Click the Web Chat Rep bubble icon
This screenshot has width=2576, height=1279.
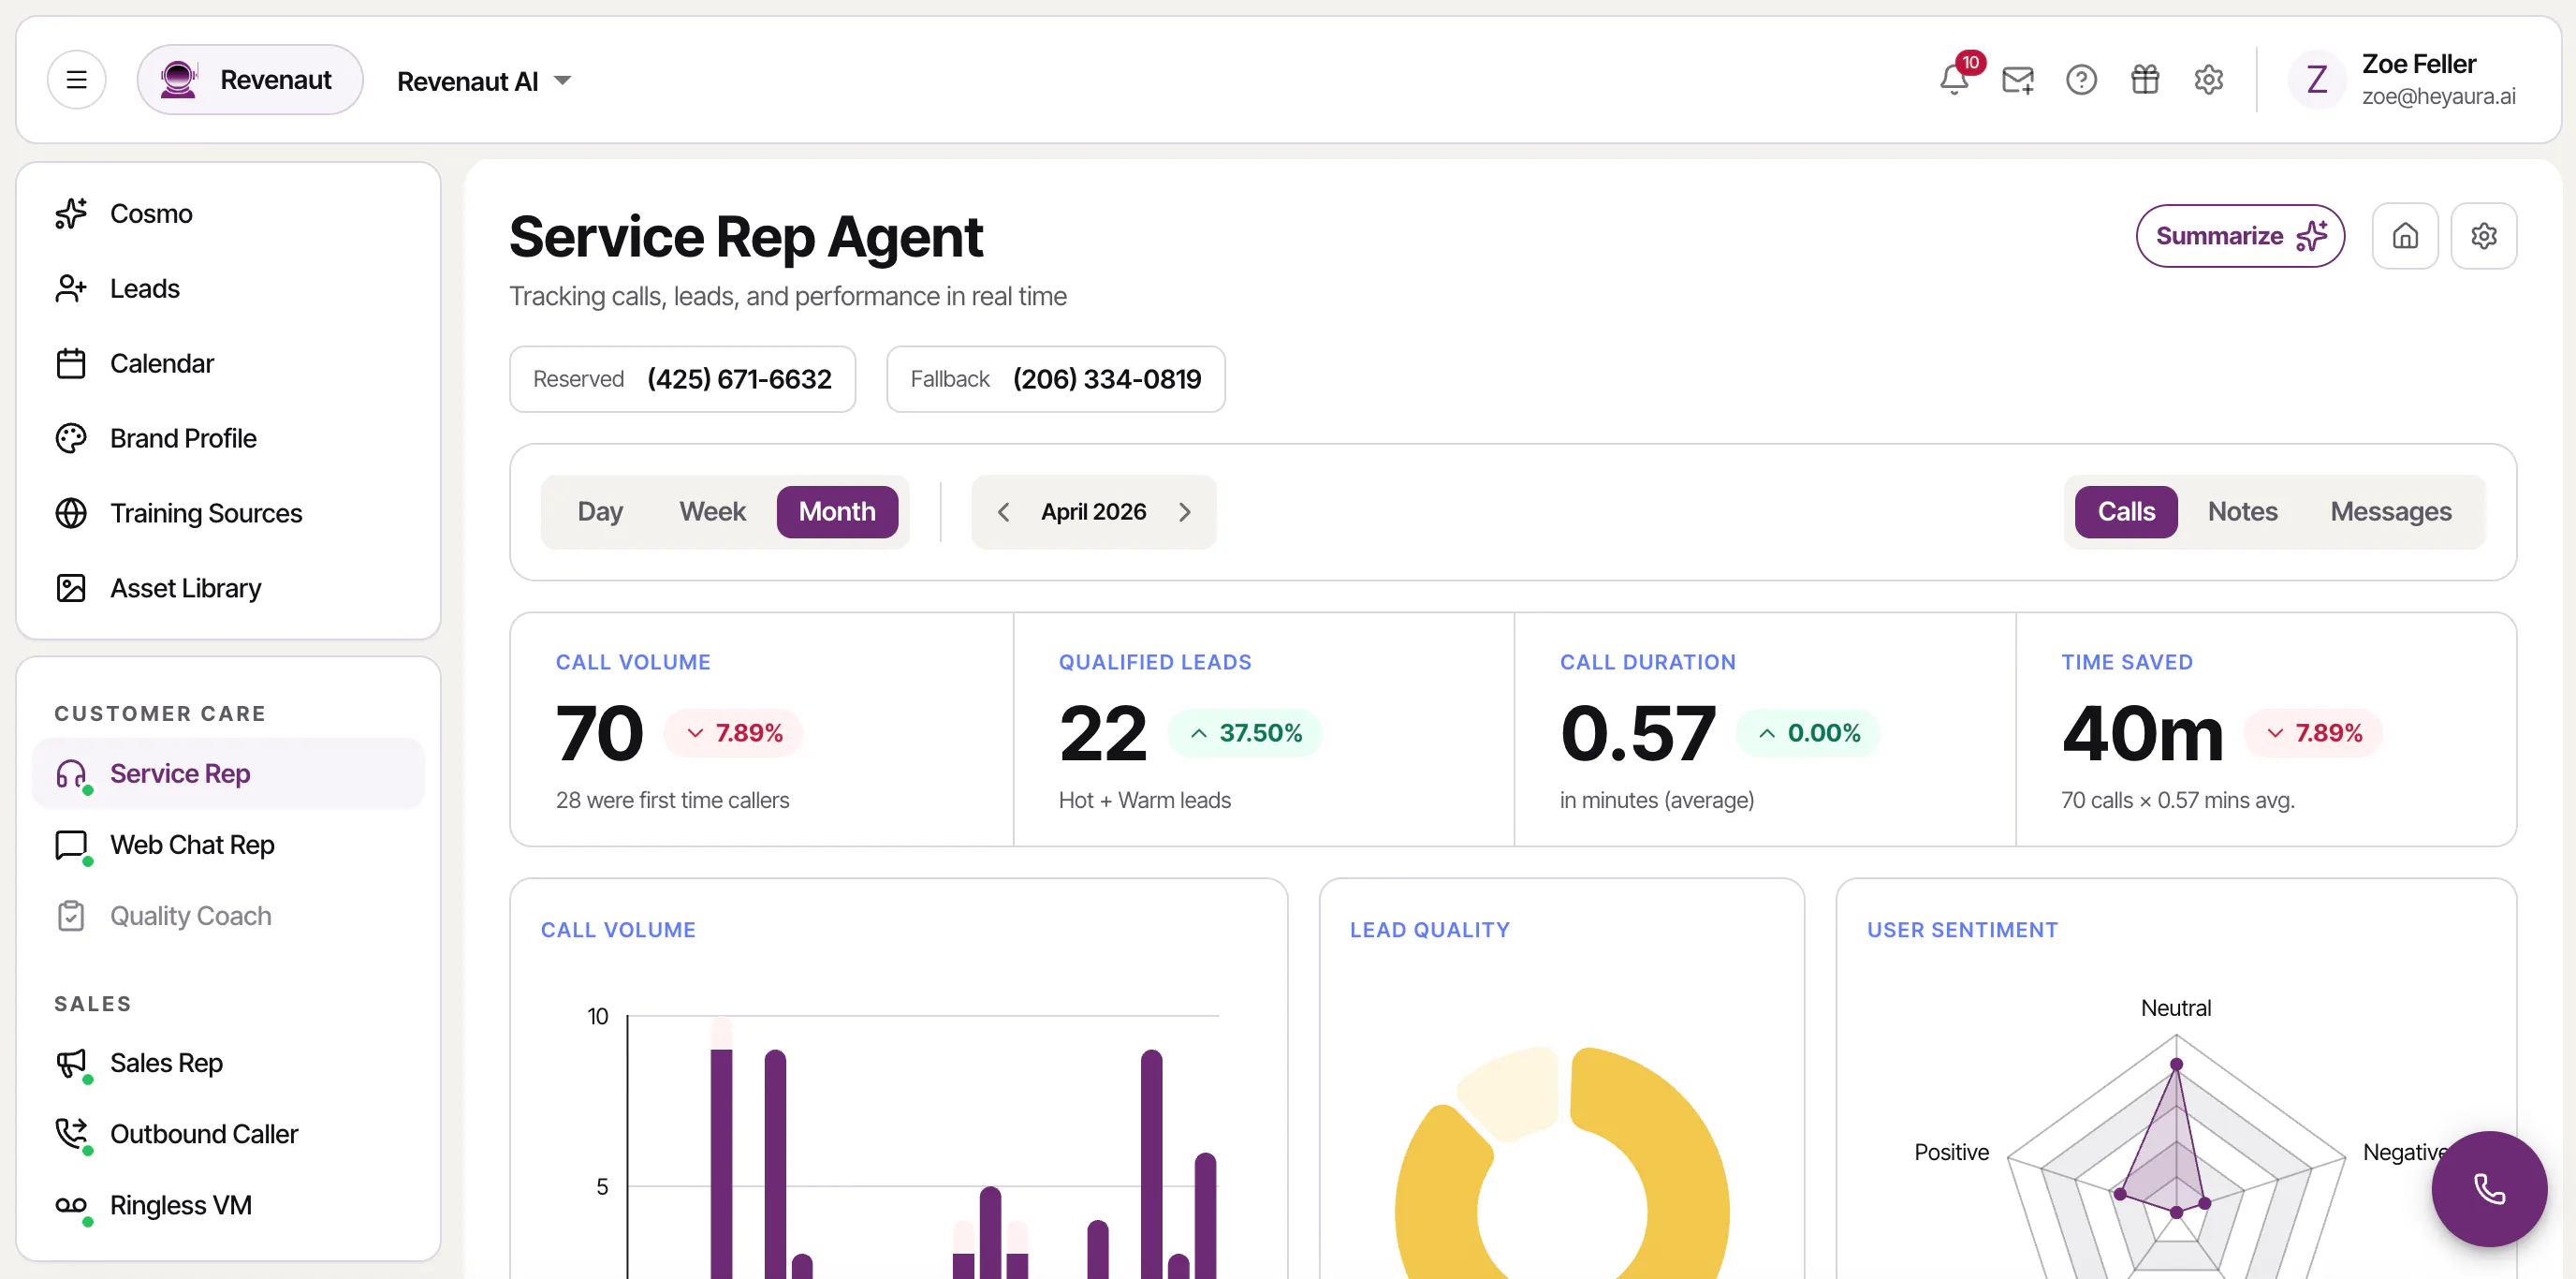(x=71, y=844)
